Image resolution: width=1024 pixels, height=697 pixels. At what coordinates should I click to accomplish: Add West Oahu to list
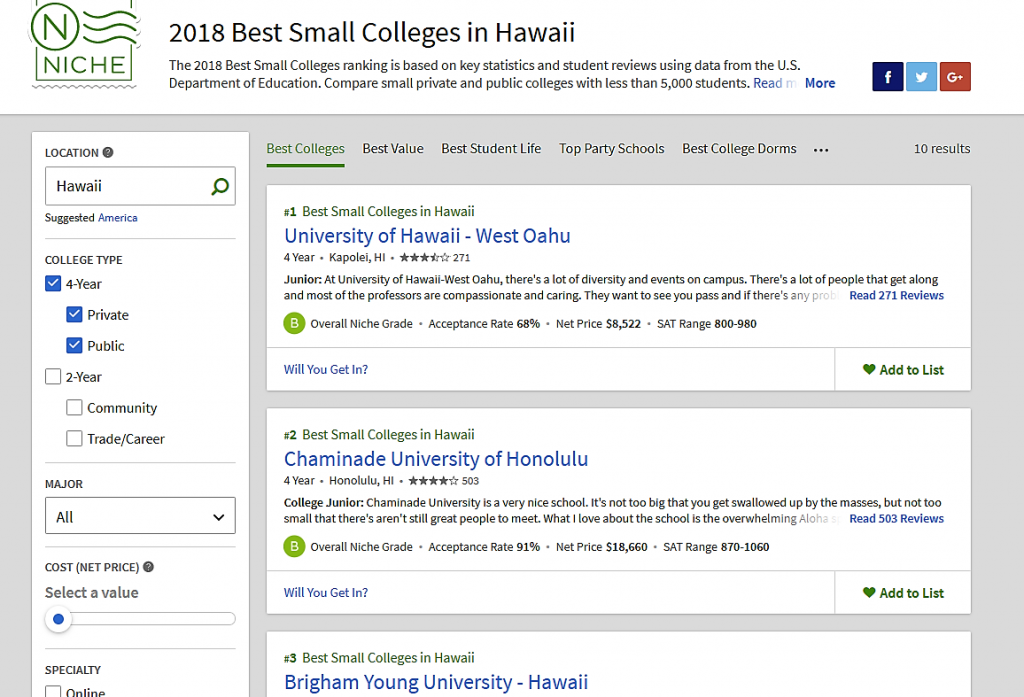point(903,370)
